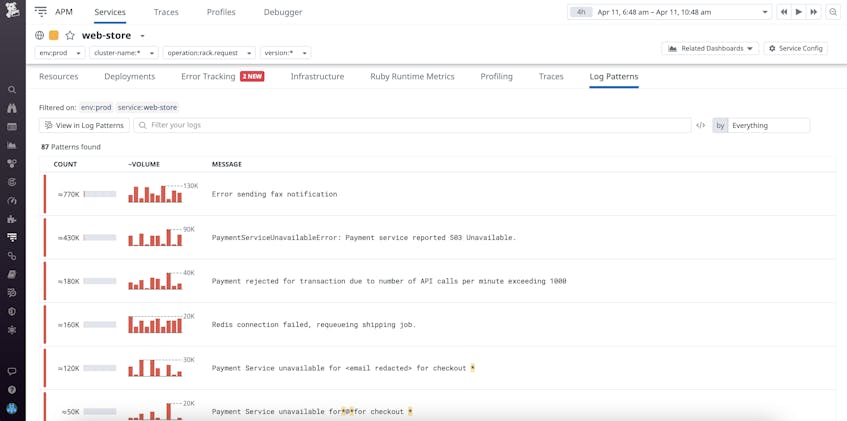The image size is (847, 421).
Task: Open the Traces tab beside Profiling
Action: 551,77
